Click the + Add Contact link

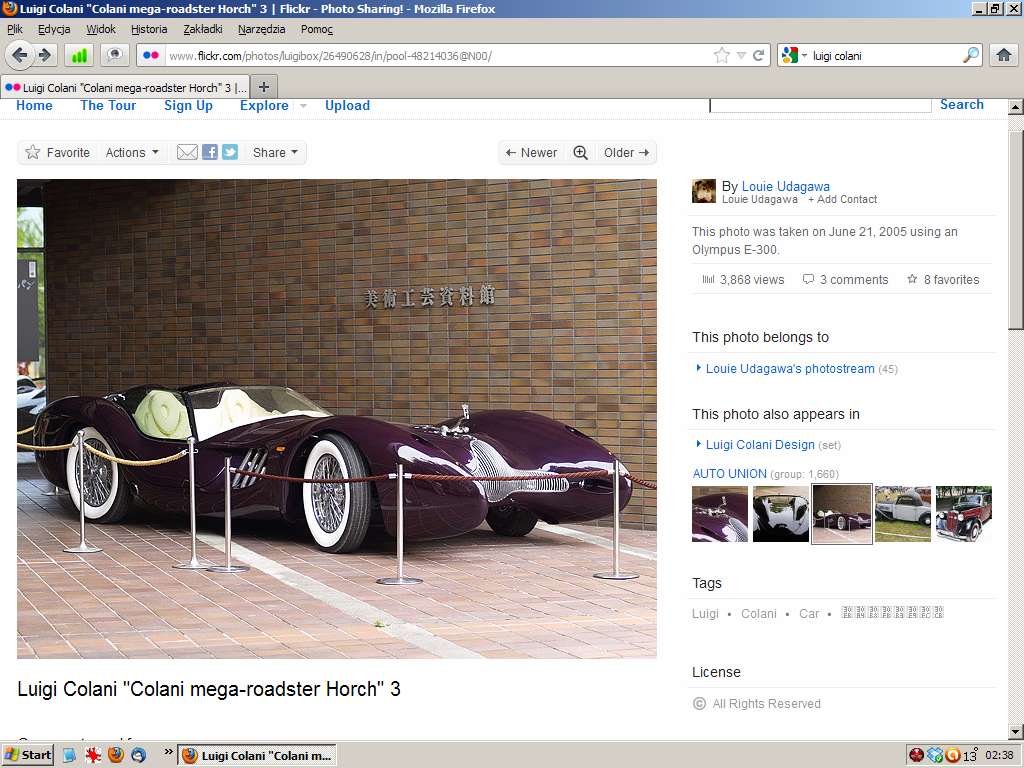[x=842, y=199]
